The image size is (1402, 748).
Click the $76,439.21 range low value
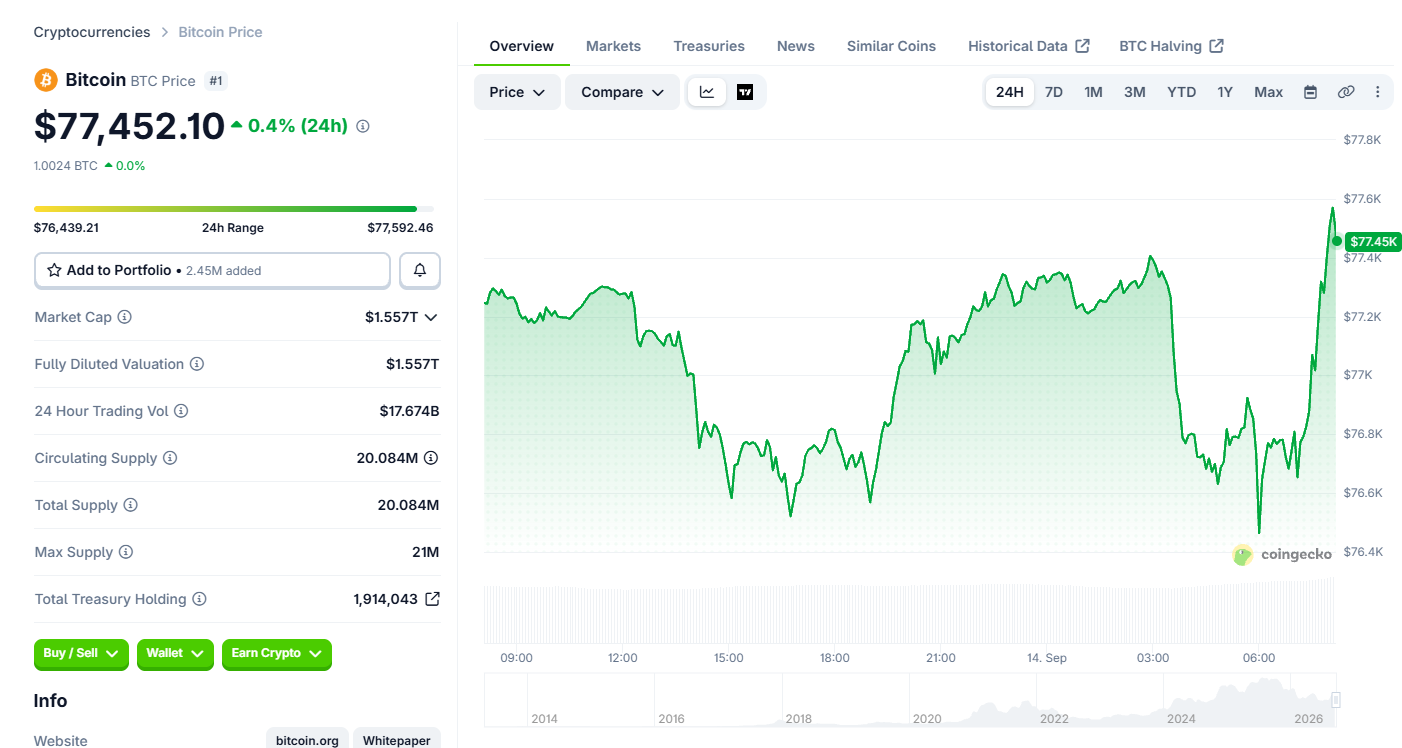tap(66, 228)
